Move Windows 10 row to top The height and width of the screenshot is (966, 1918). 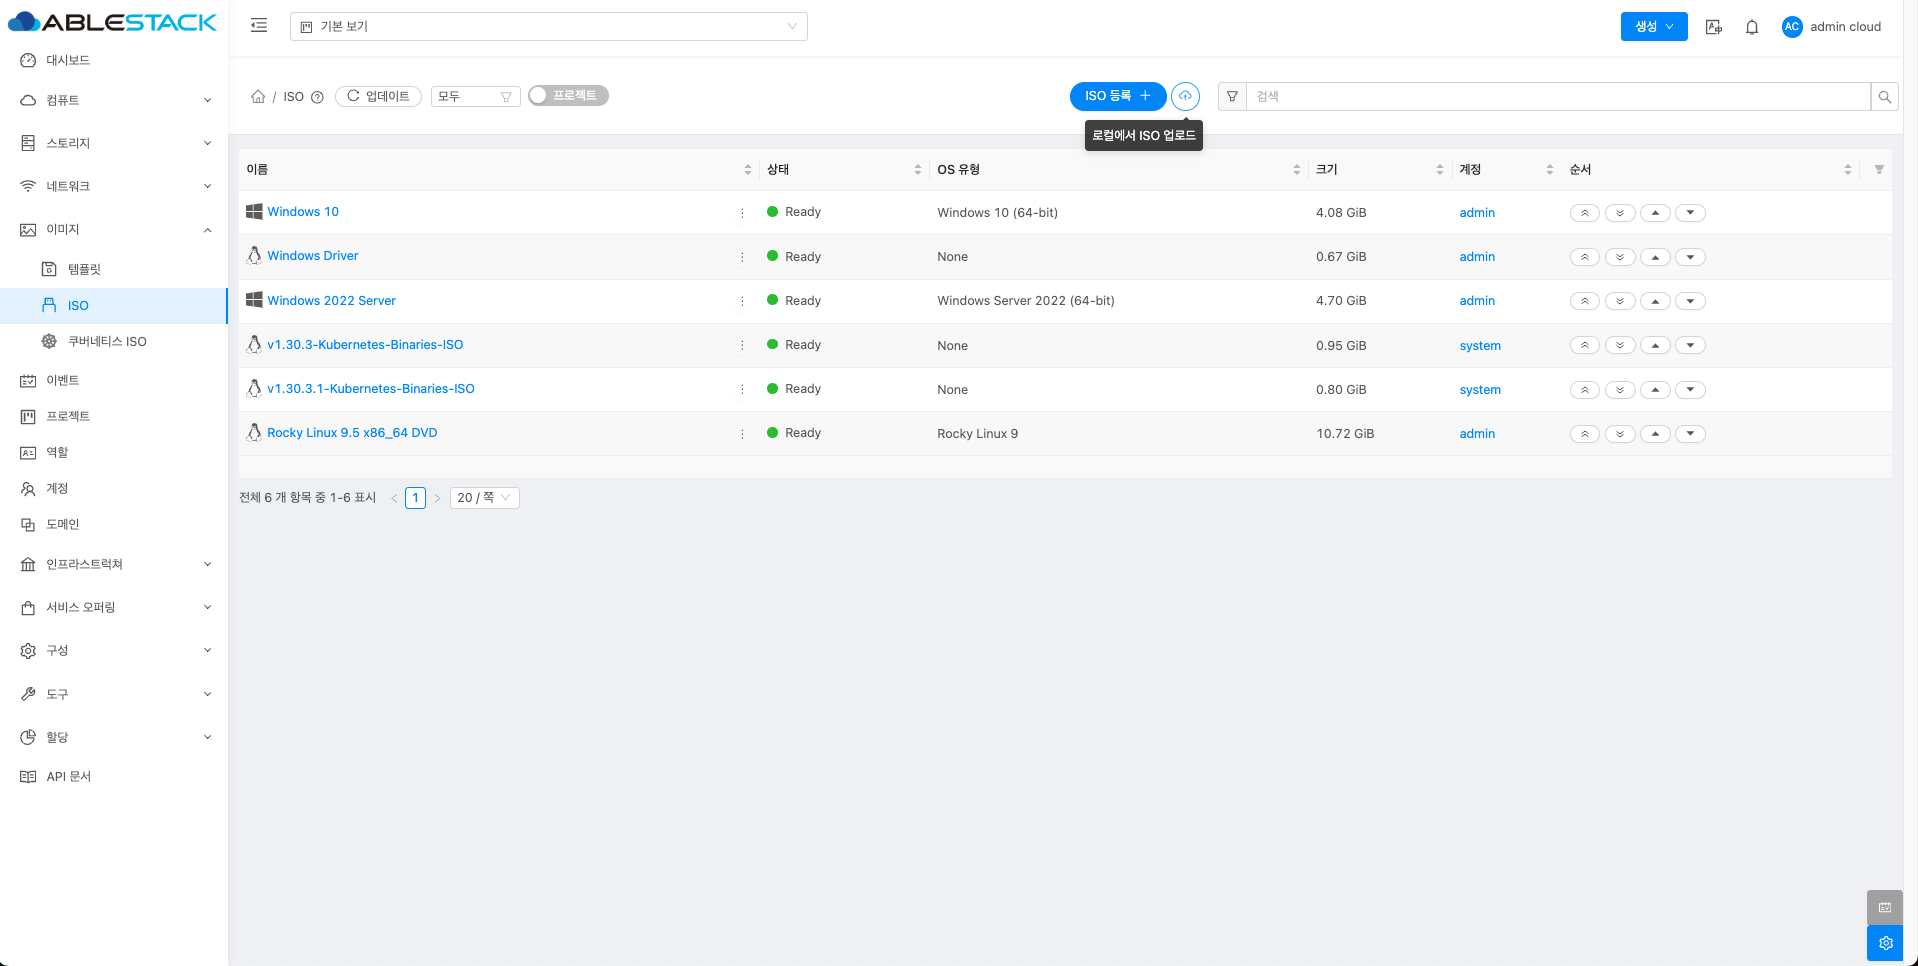coord(1584,213)
